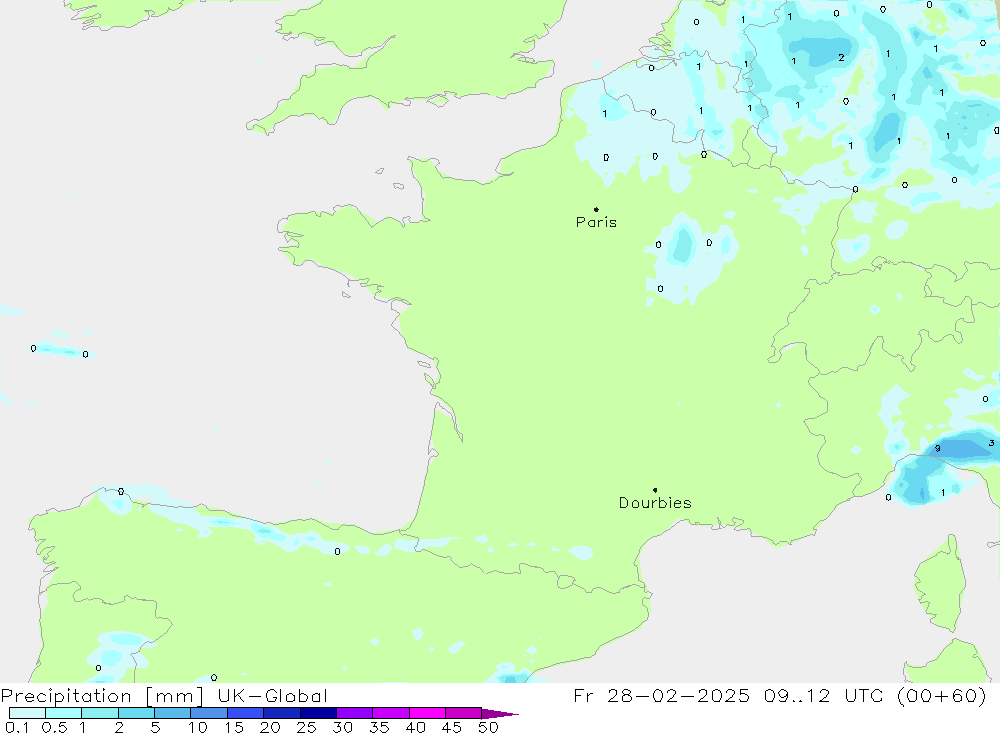
Task: Click the legend label '35'
Action: (379, 727)
